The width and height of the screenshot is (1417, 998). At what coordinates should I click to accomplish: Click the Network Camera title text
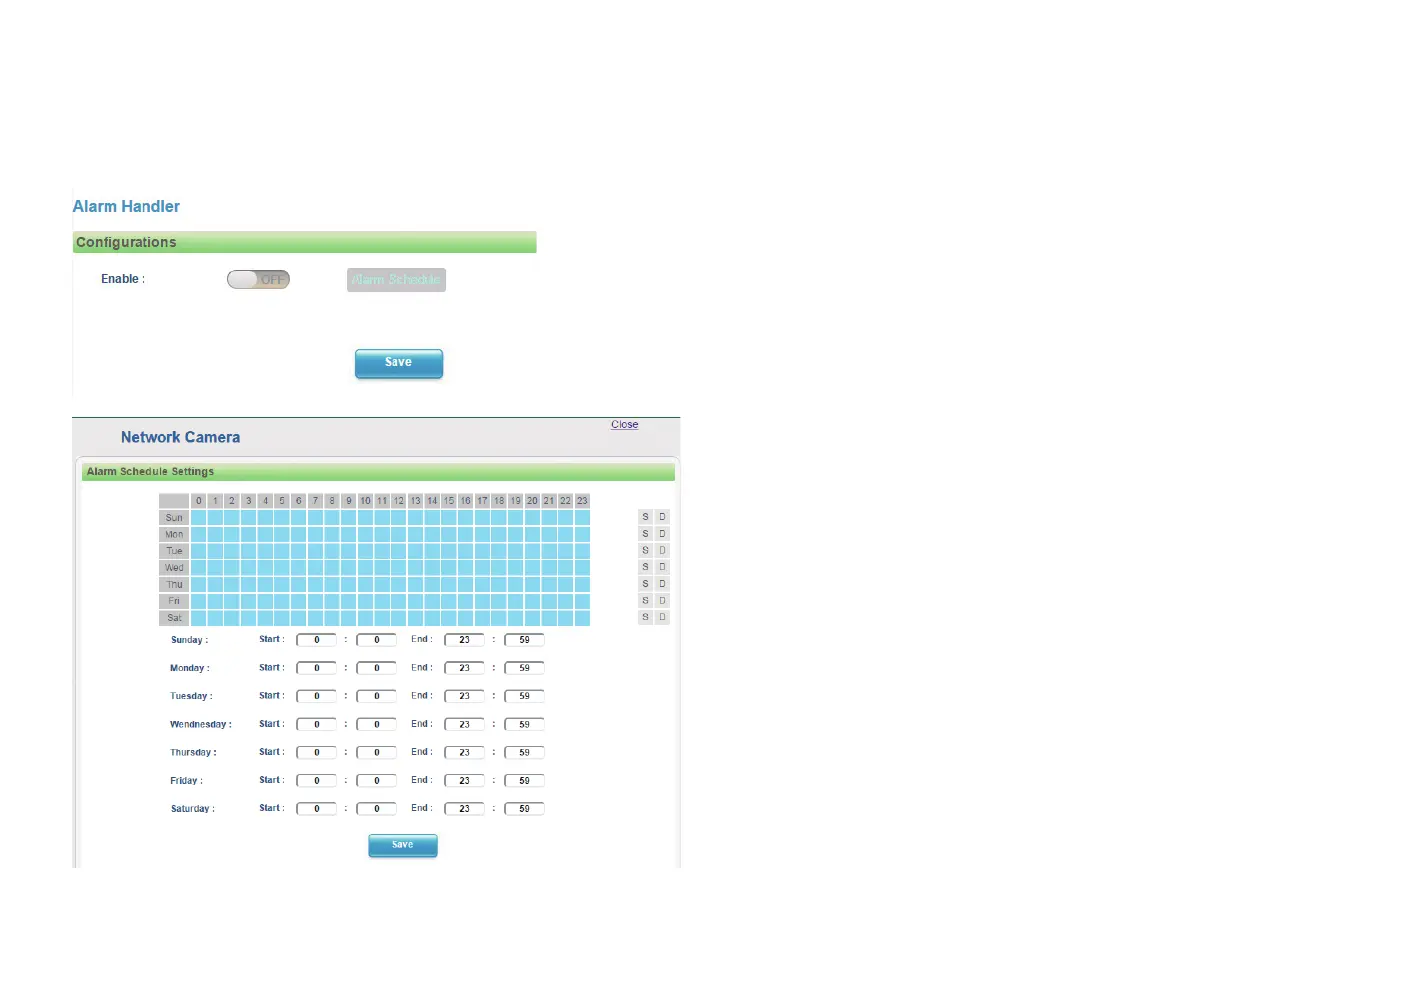coord(180,437)
